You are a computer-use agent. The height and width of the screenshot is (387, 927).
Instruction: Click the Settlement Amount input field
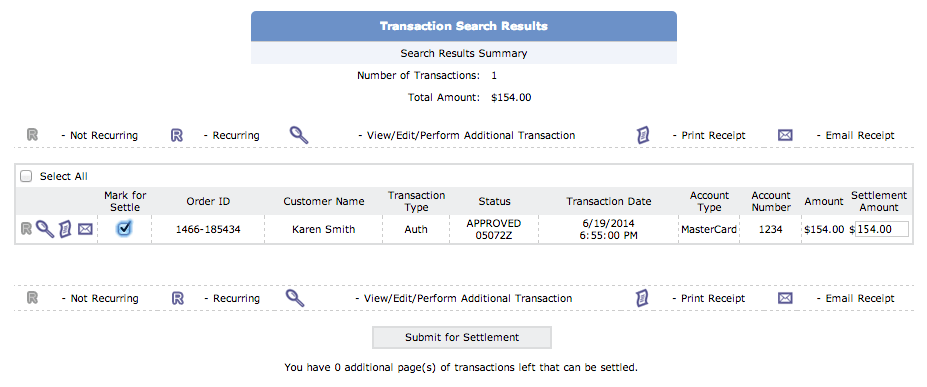pos(882,229)
